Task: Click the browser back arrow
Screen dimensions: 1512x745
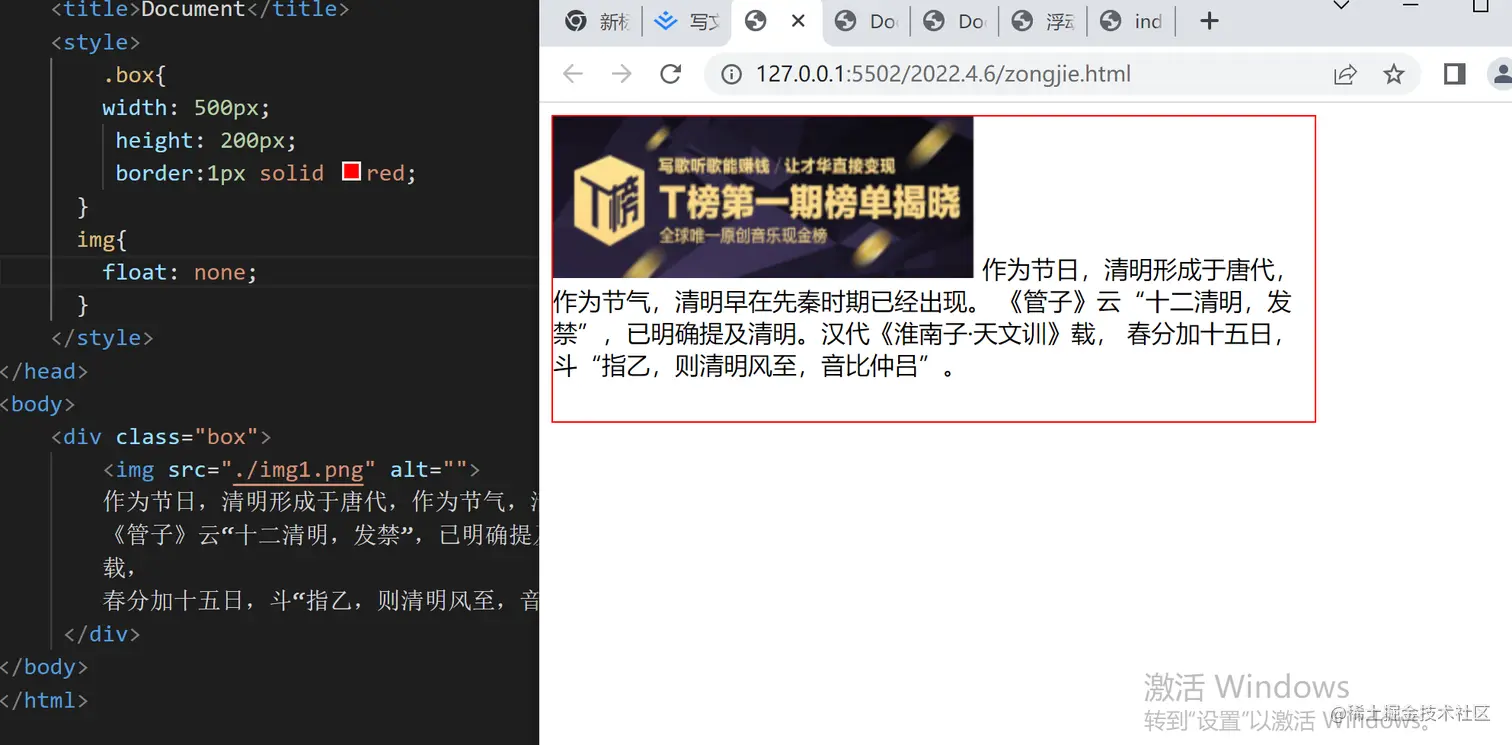Action: [x=572, y=74]
